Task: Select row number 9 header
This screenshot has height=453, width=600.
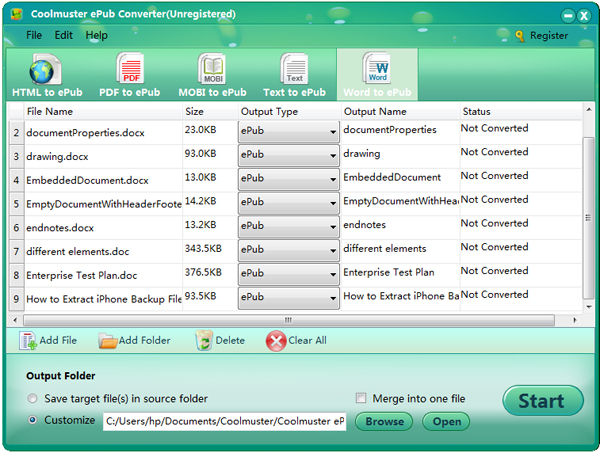Action: point(16,299)
